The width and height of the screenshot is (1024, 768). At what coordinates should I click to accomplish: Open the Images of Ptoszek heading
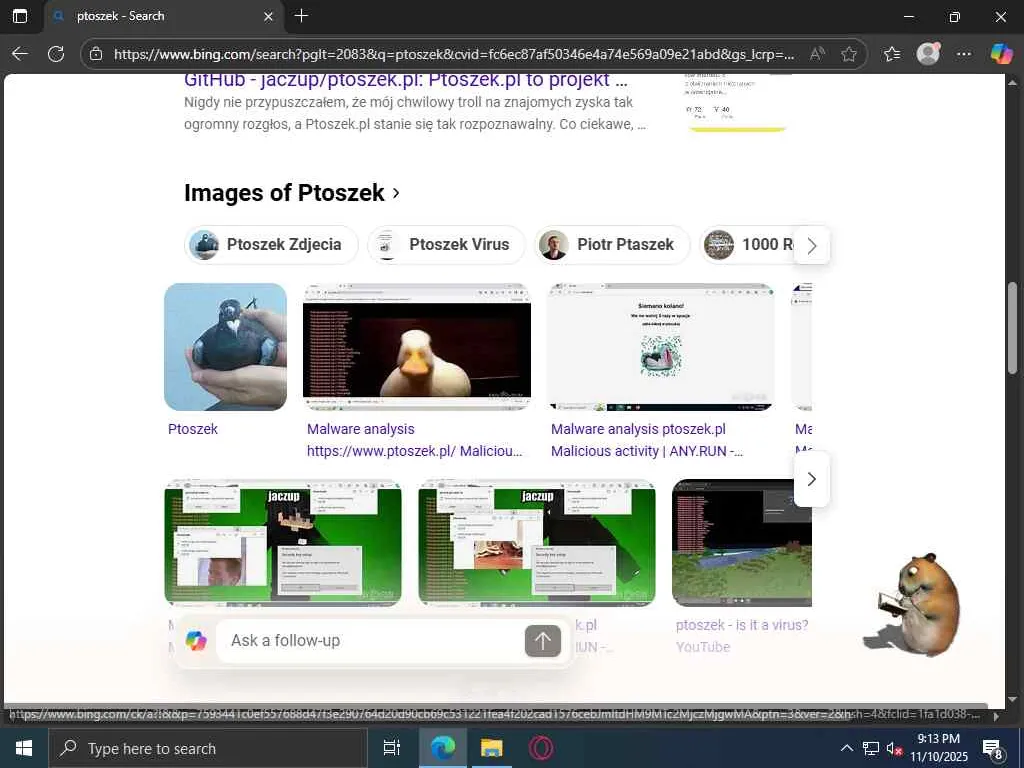click(x=292, y=193)
